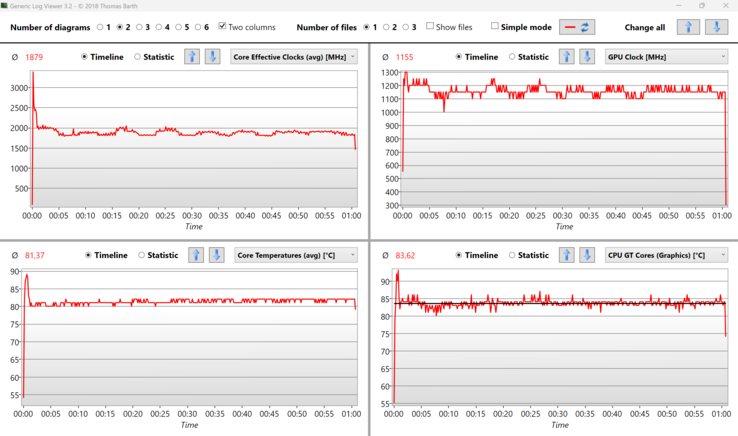Click inside the Core Temperatures timeline graph
This screenshot has width=738, height=436.
pos(190,350)
